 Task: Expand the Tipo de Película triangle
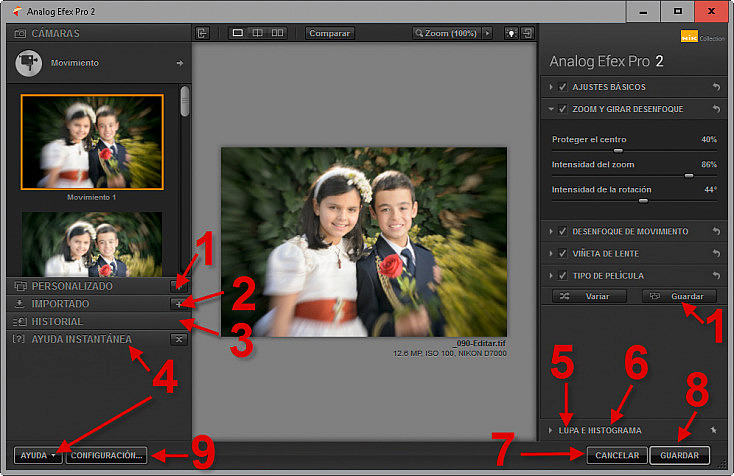coord(550,275)
